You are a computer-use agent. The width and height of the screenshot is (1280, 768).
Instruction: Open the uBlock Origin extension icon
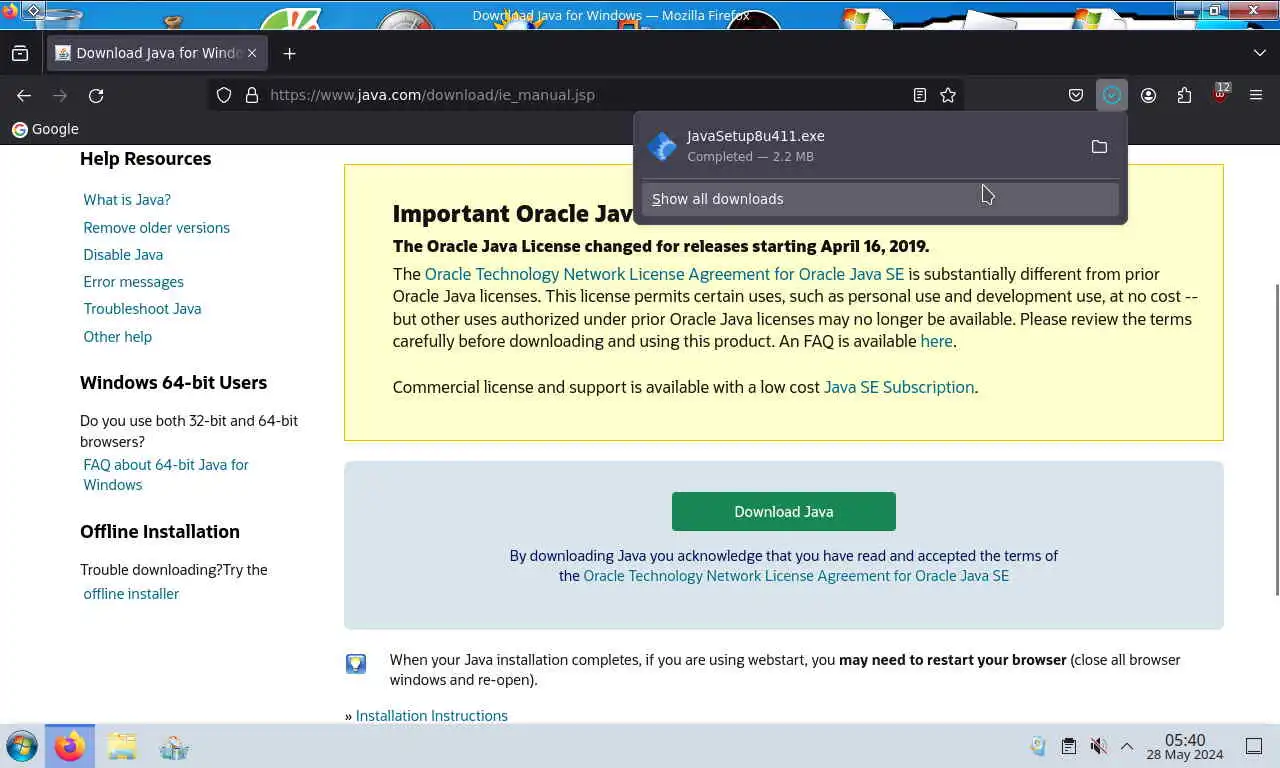[1220, 94]
